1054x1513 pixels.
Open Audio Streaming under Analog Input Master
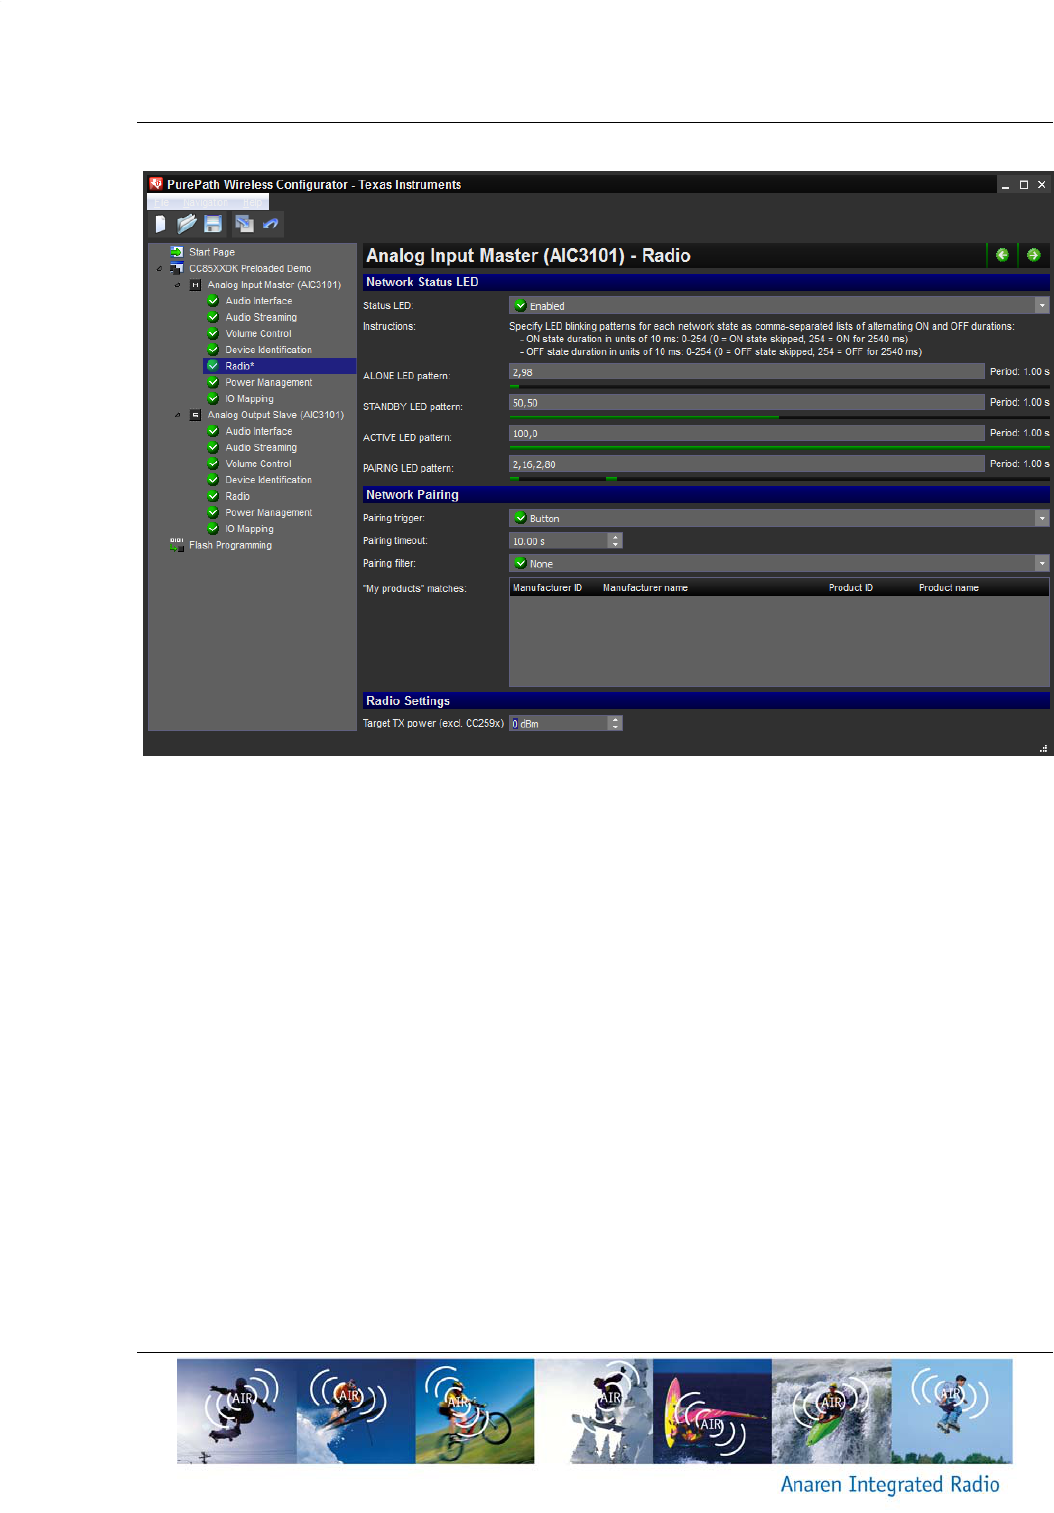tap(261, 317)
